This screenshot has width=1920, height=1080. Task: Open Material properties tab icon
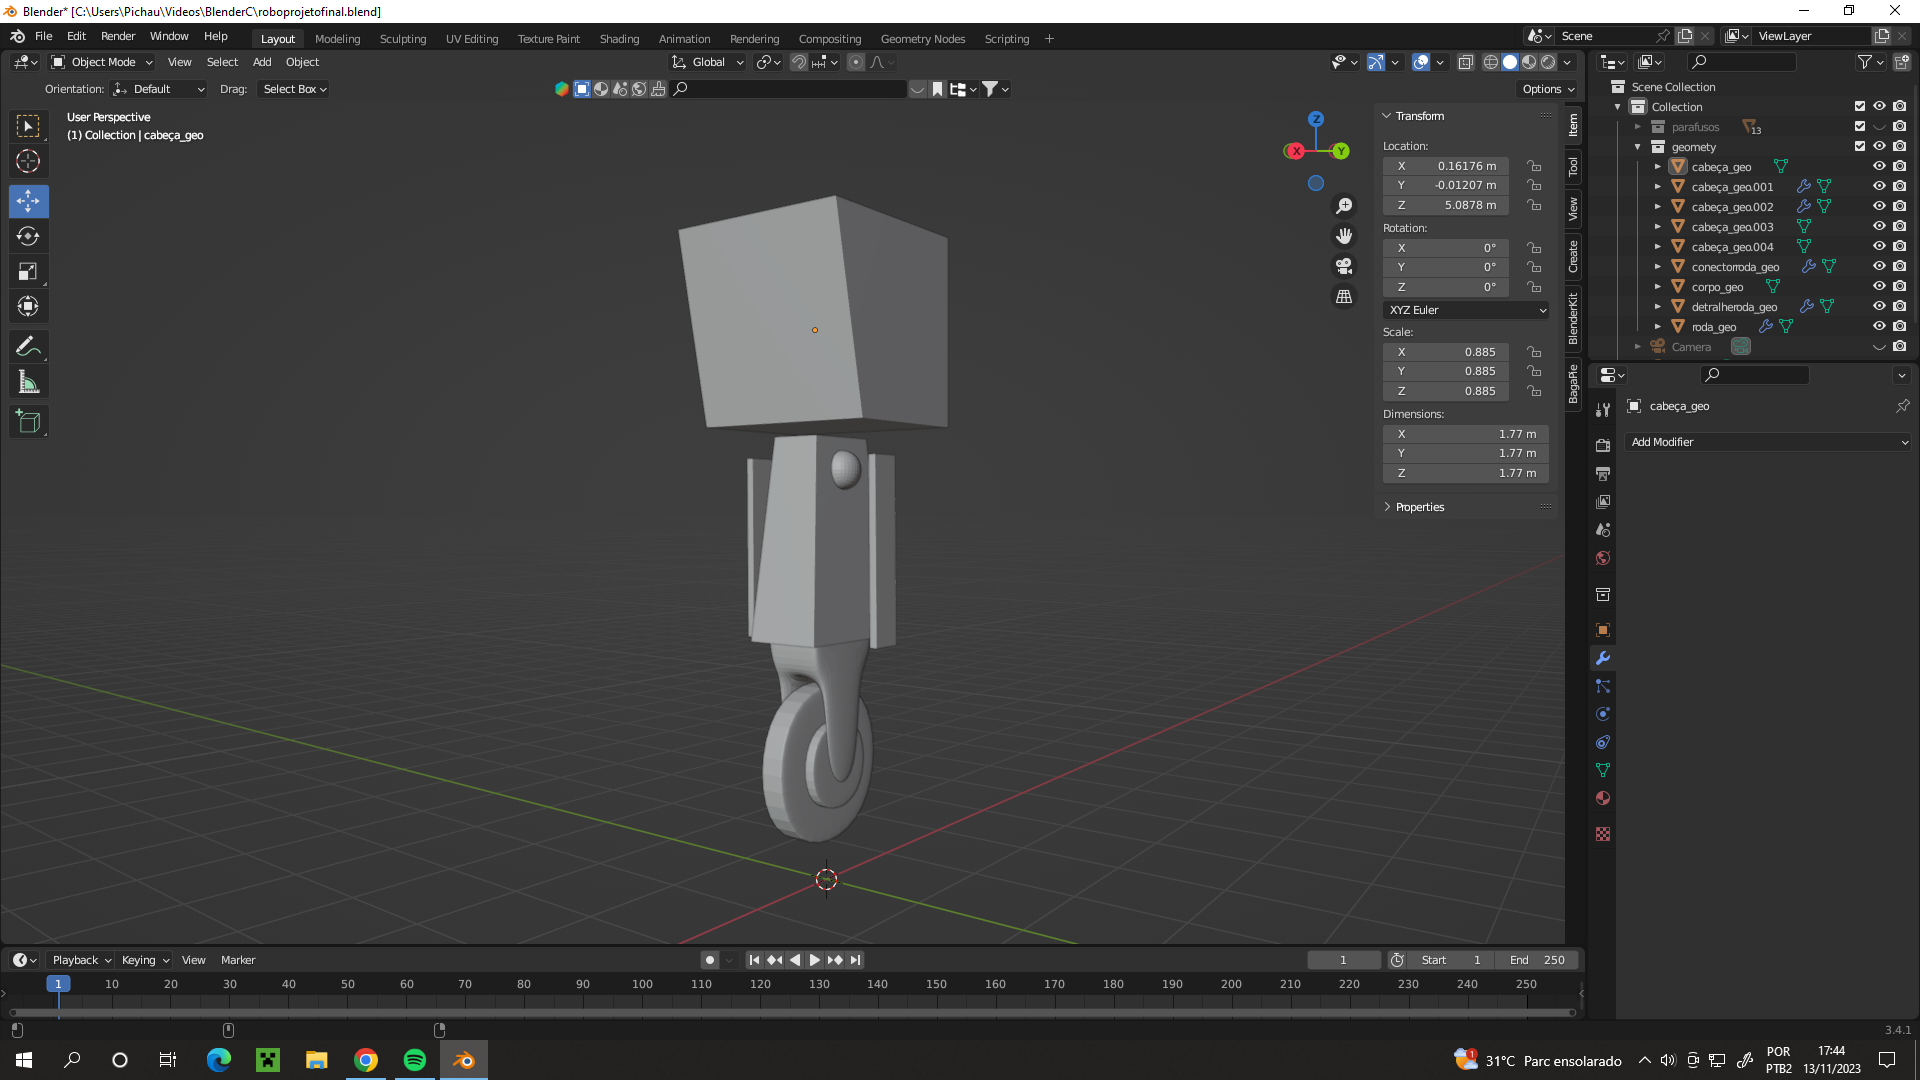[x=1603, y=798]
